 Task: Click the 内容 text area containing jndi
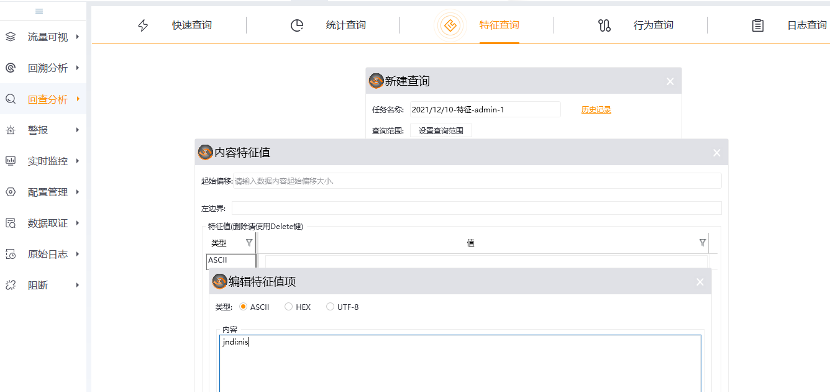tap(461, 363)
